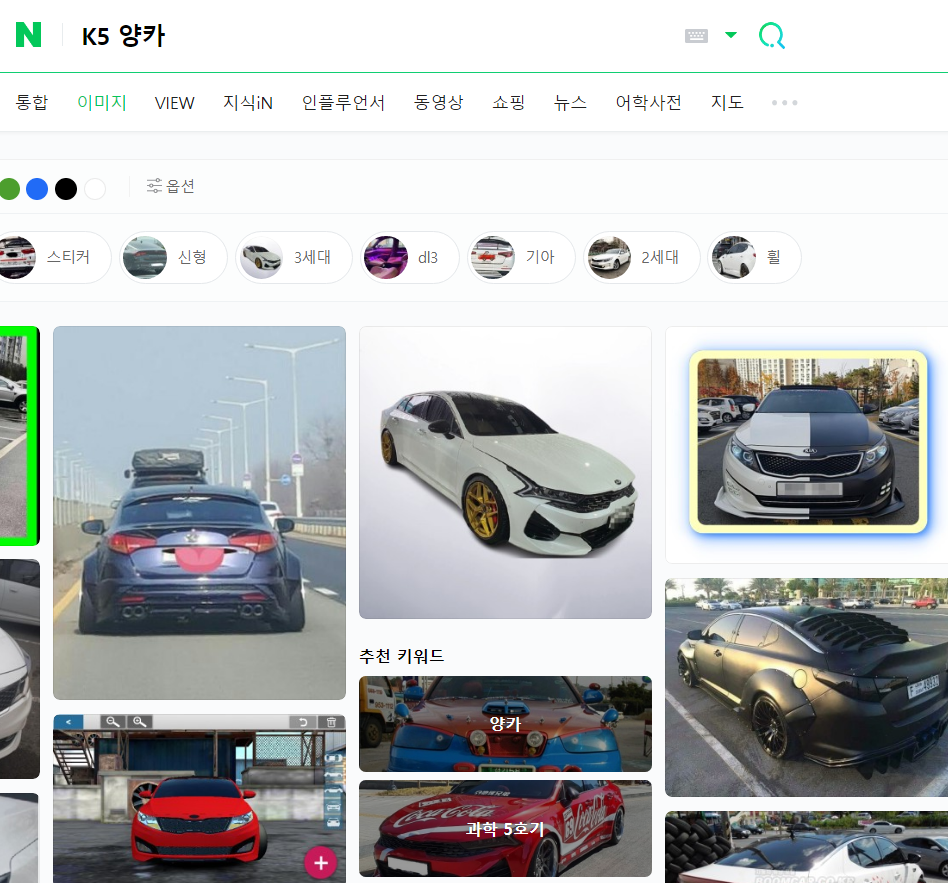Choose the 3세대 keyword chip
948x883 pixels.
294,257
